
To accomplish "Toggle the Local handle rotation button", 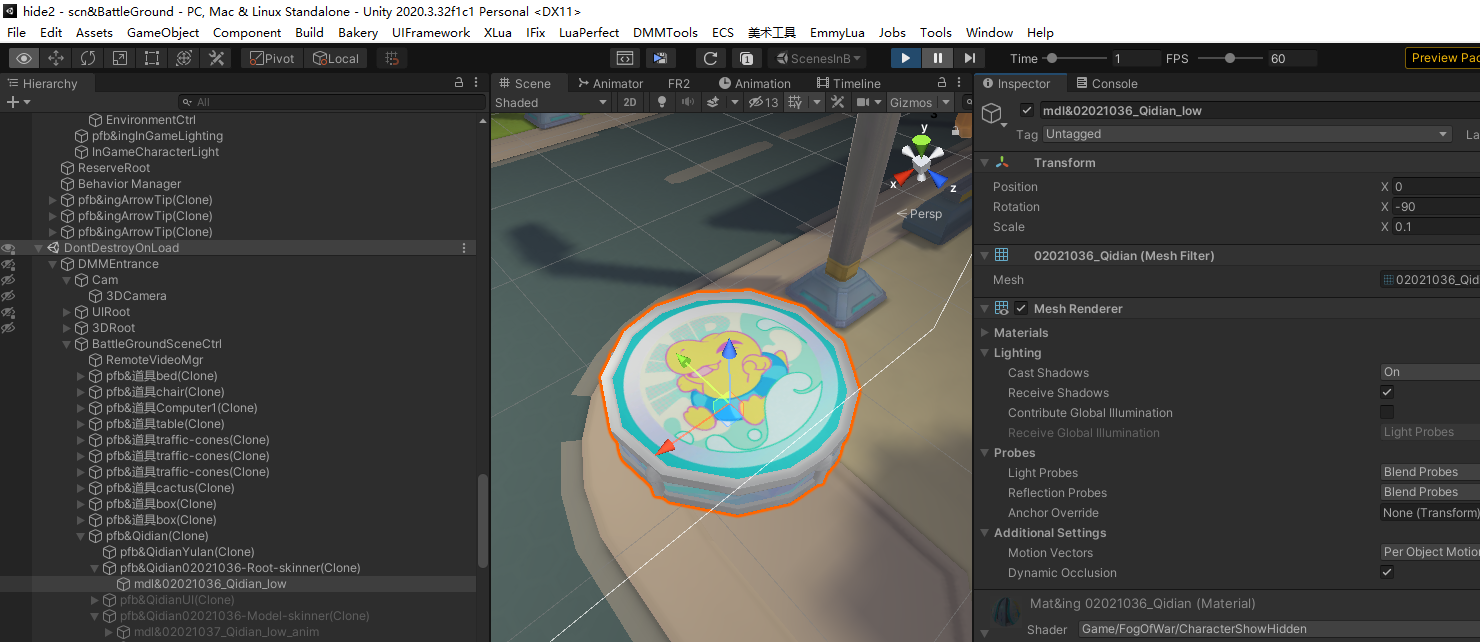I will (x=335, y=58).
